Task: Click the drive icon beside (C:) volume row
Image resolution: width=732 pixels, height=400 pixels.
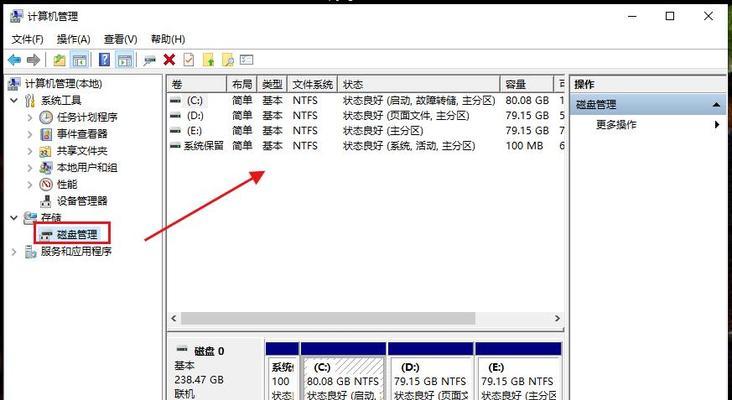Action: 176,100
